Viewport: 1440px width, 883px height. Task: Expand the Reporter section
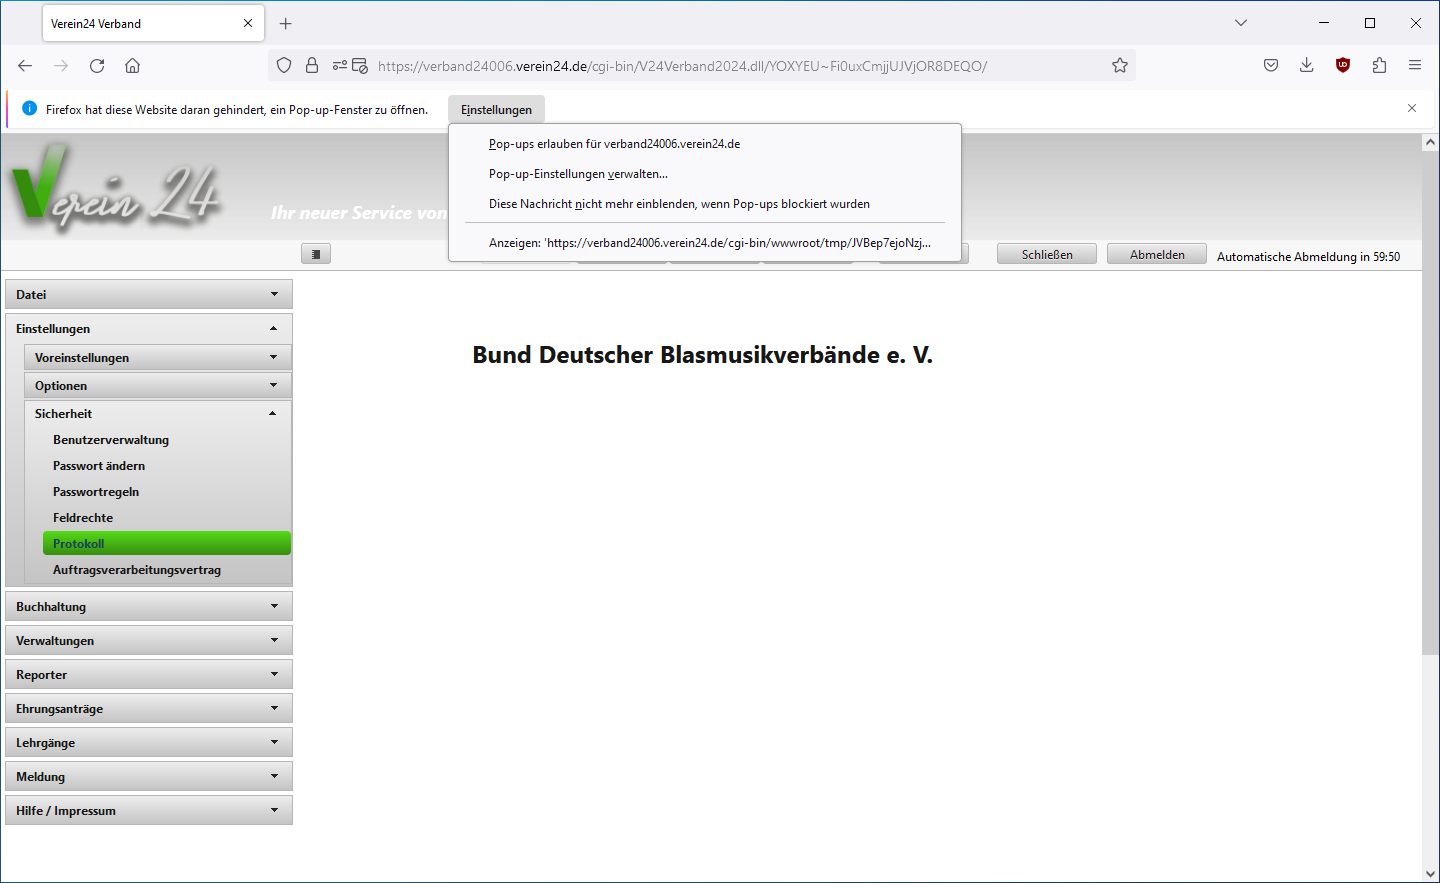pyautogui.click(x=149, y=674)
